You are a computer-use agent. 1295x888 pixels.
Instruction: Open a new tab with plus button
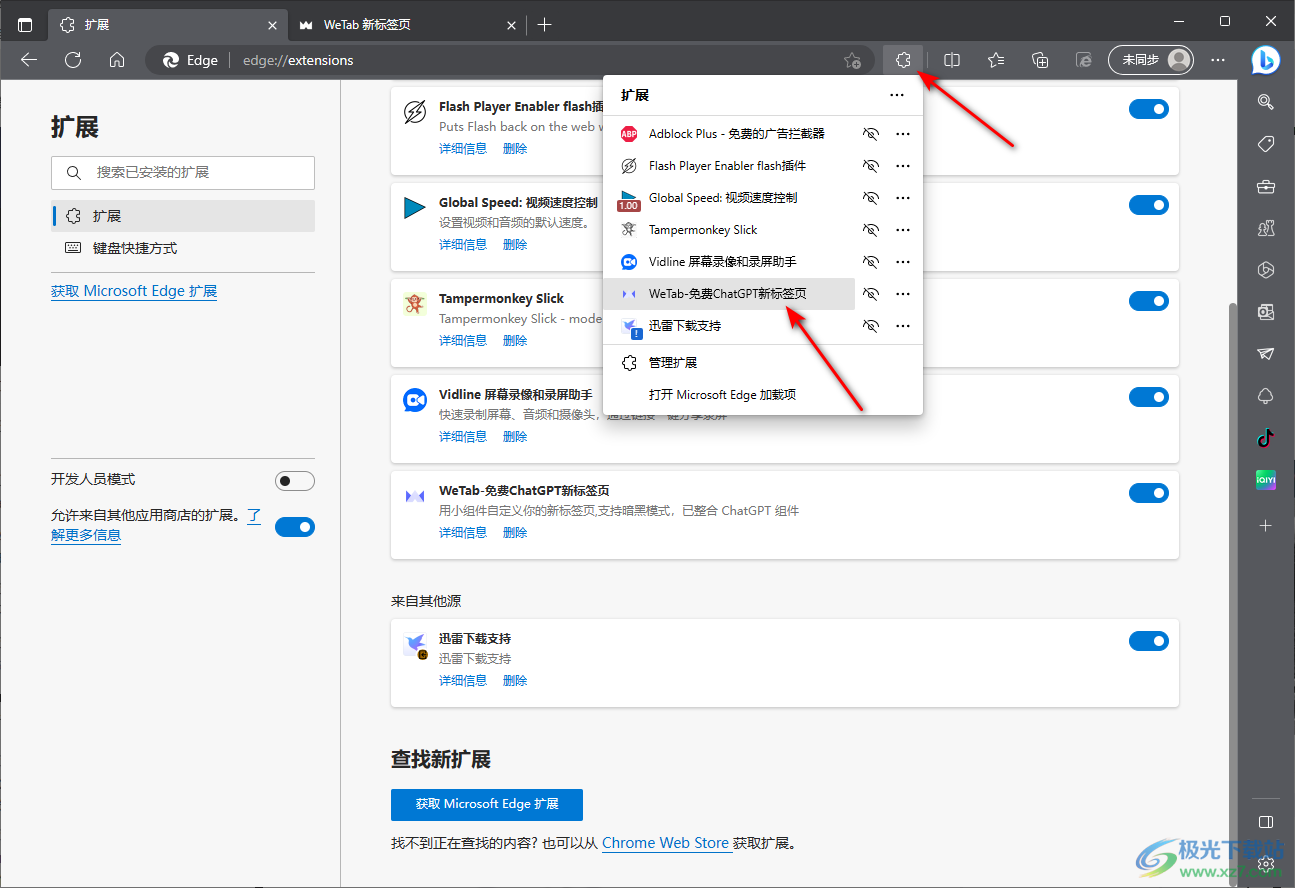point(544,24)
